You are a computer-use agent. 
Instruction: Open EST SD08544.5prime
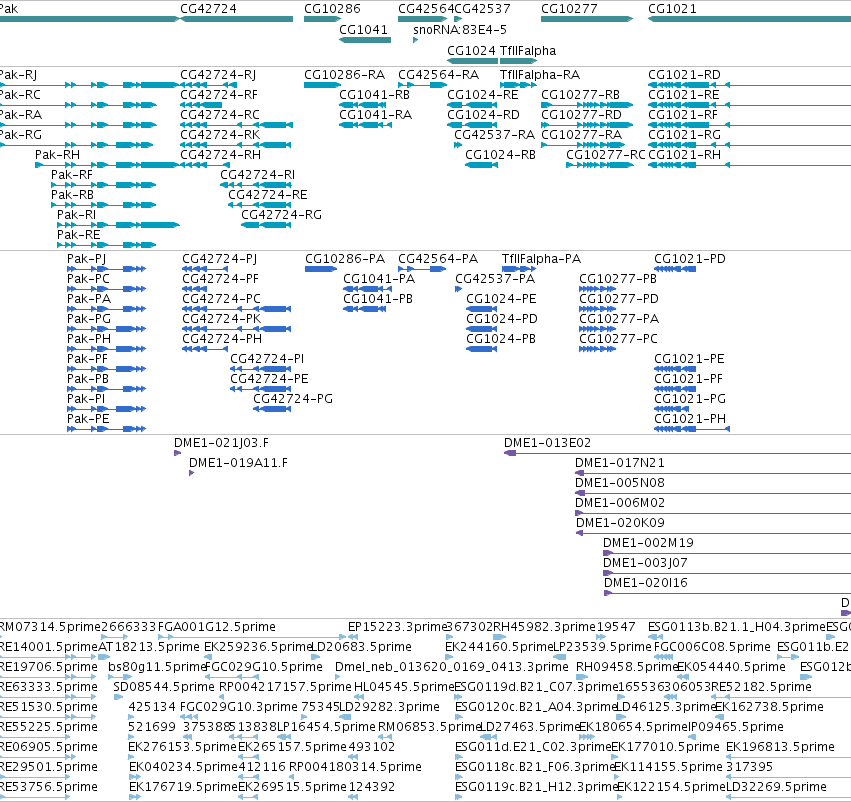(118, 697)
